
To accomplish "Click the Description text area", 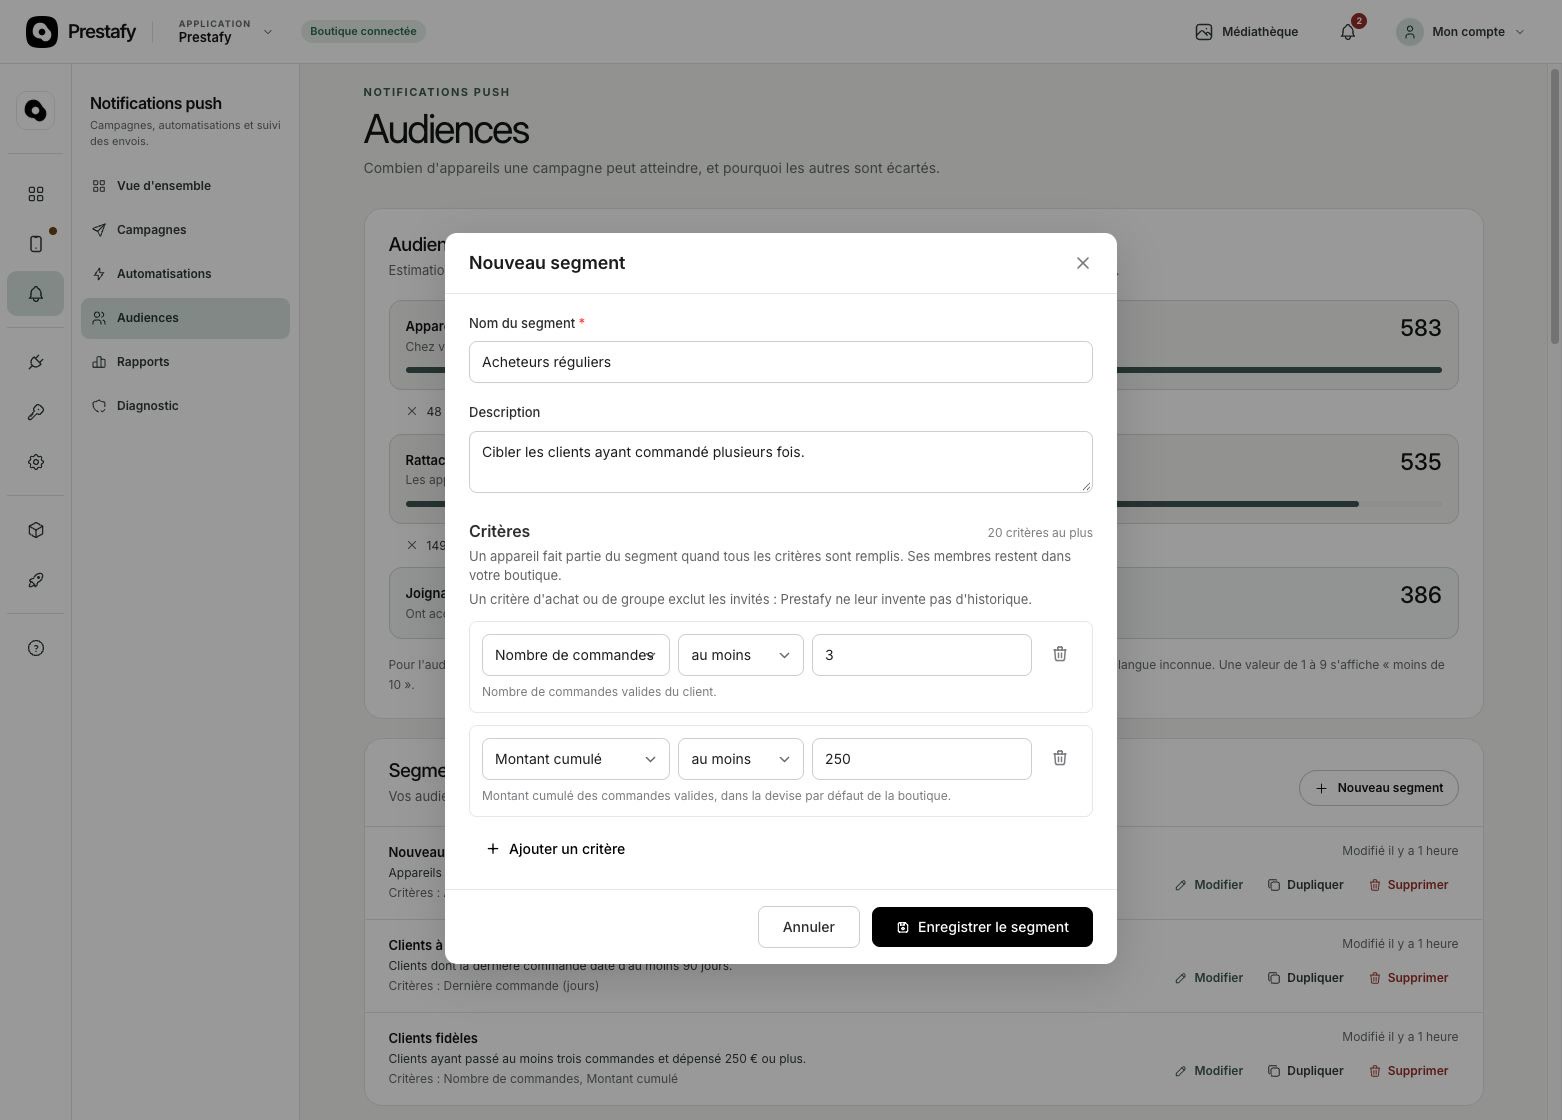I will tap(781, 462).
